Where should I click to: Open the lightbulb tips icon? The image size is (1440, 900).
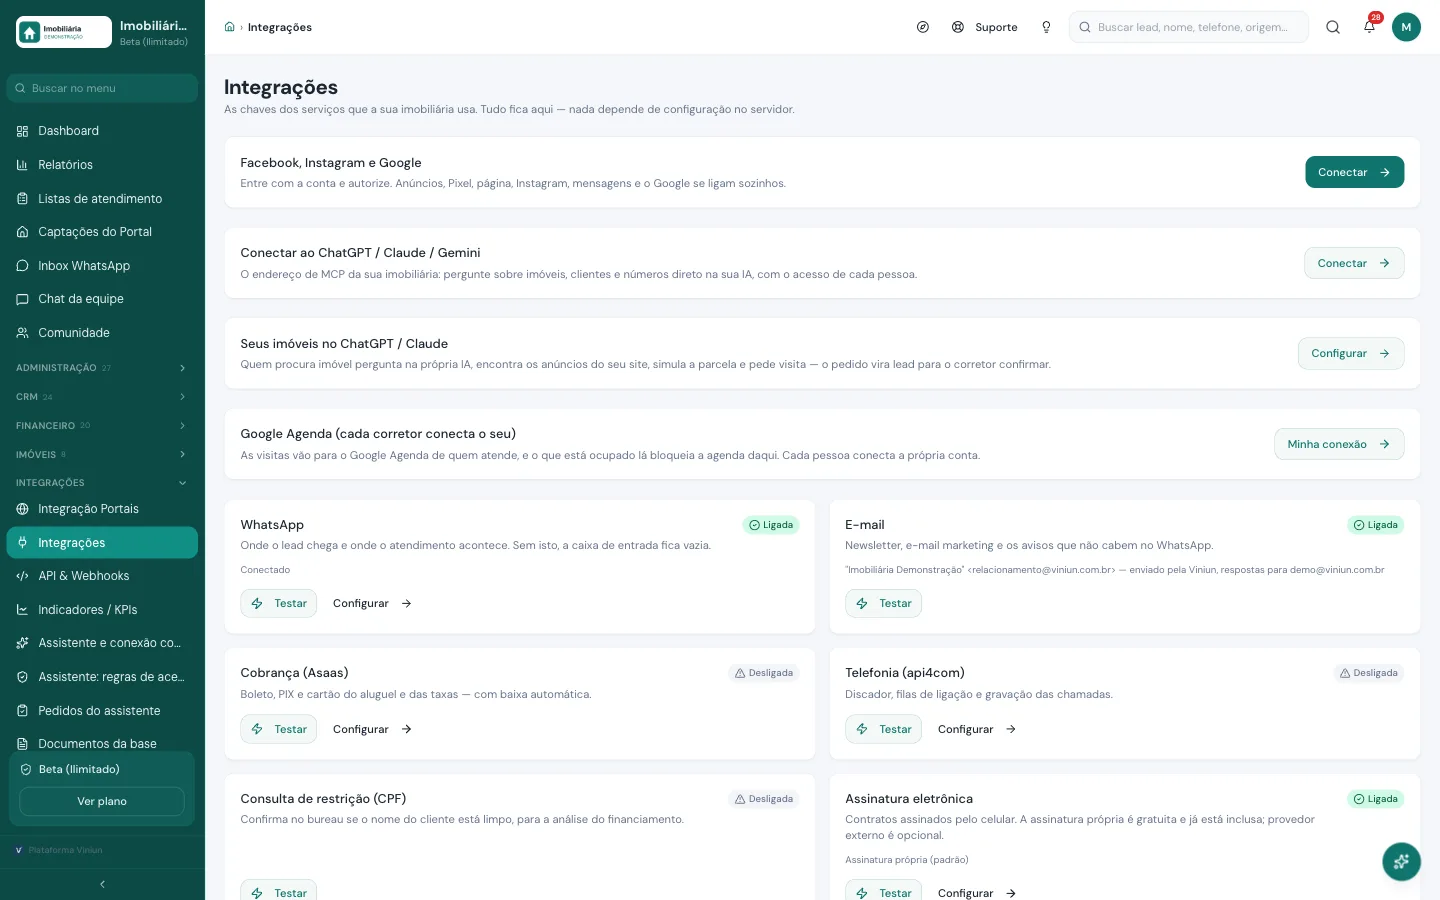point(1046,27)
